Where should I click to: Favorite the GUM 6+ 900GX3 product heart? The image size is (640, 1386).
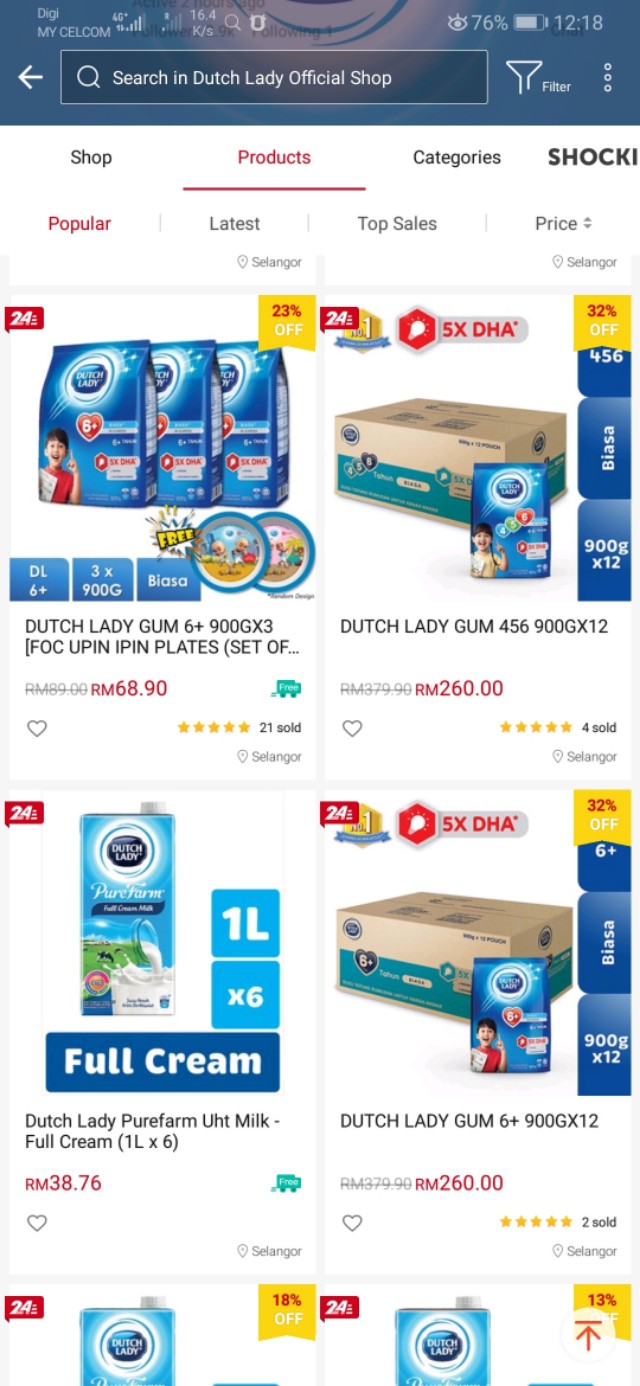point(37,728)
